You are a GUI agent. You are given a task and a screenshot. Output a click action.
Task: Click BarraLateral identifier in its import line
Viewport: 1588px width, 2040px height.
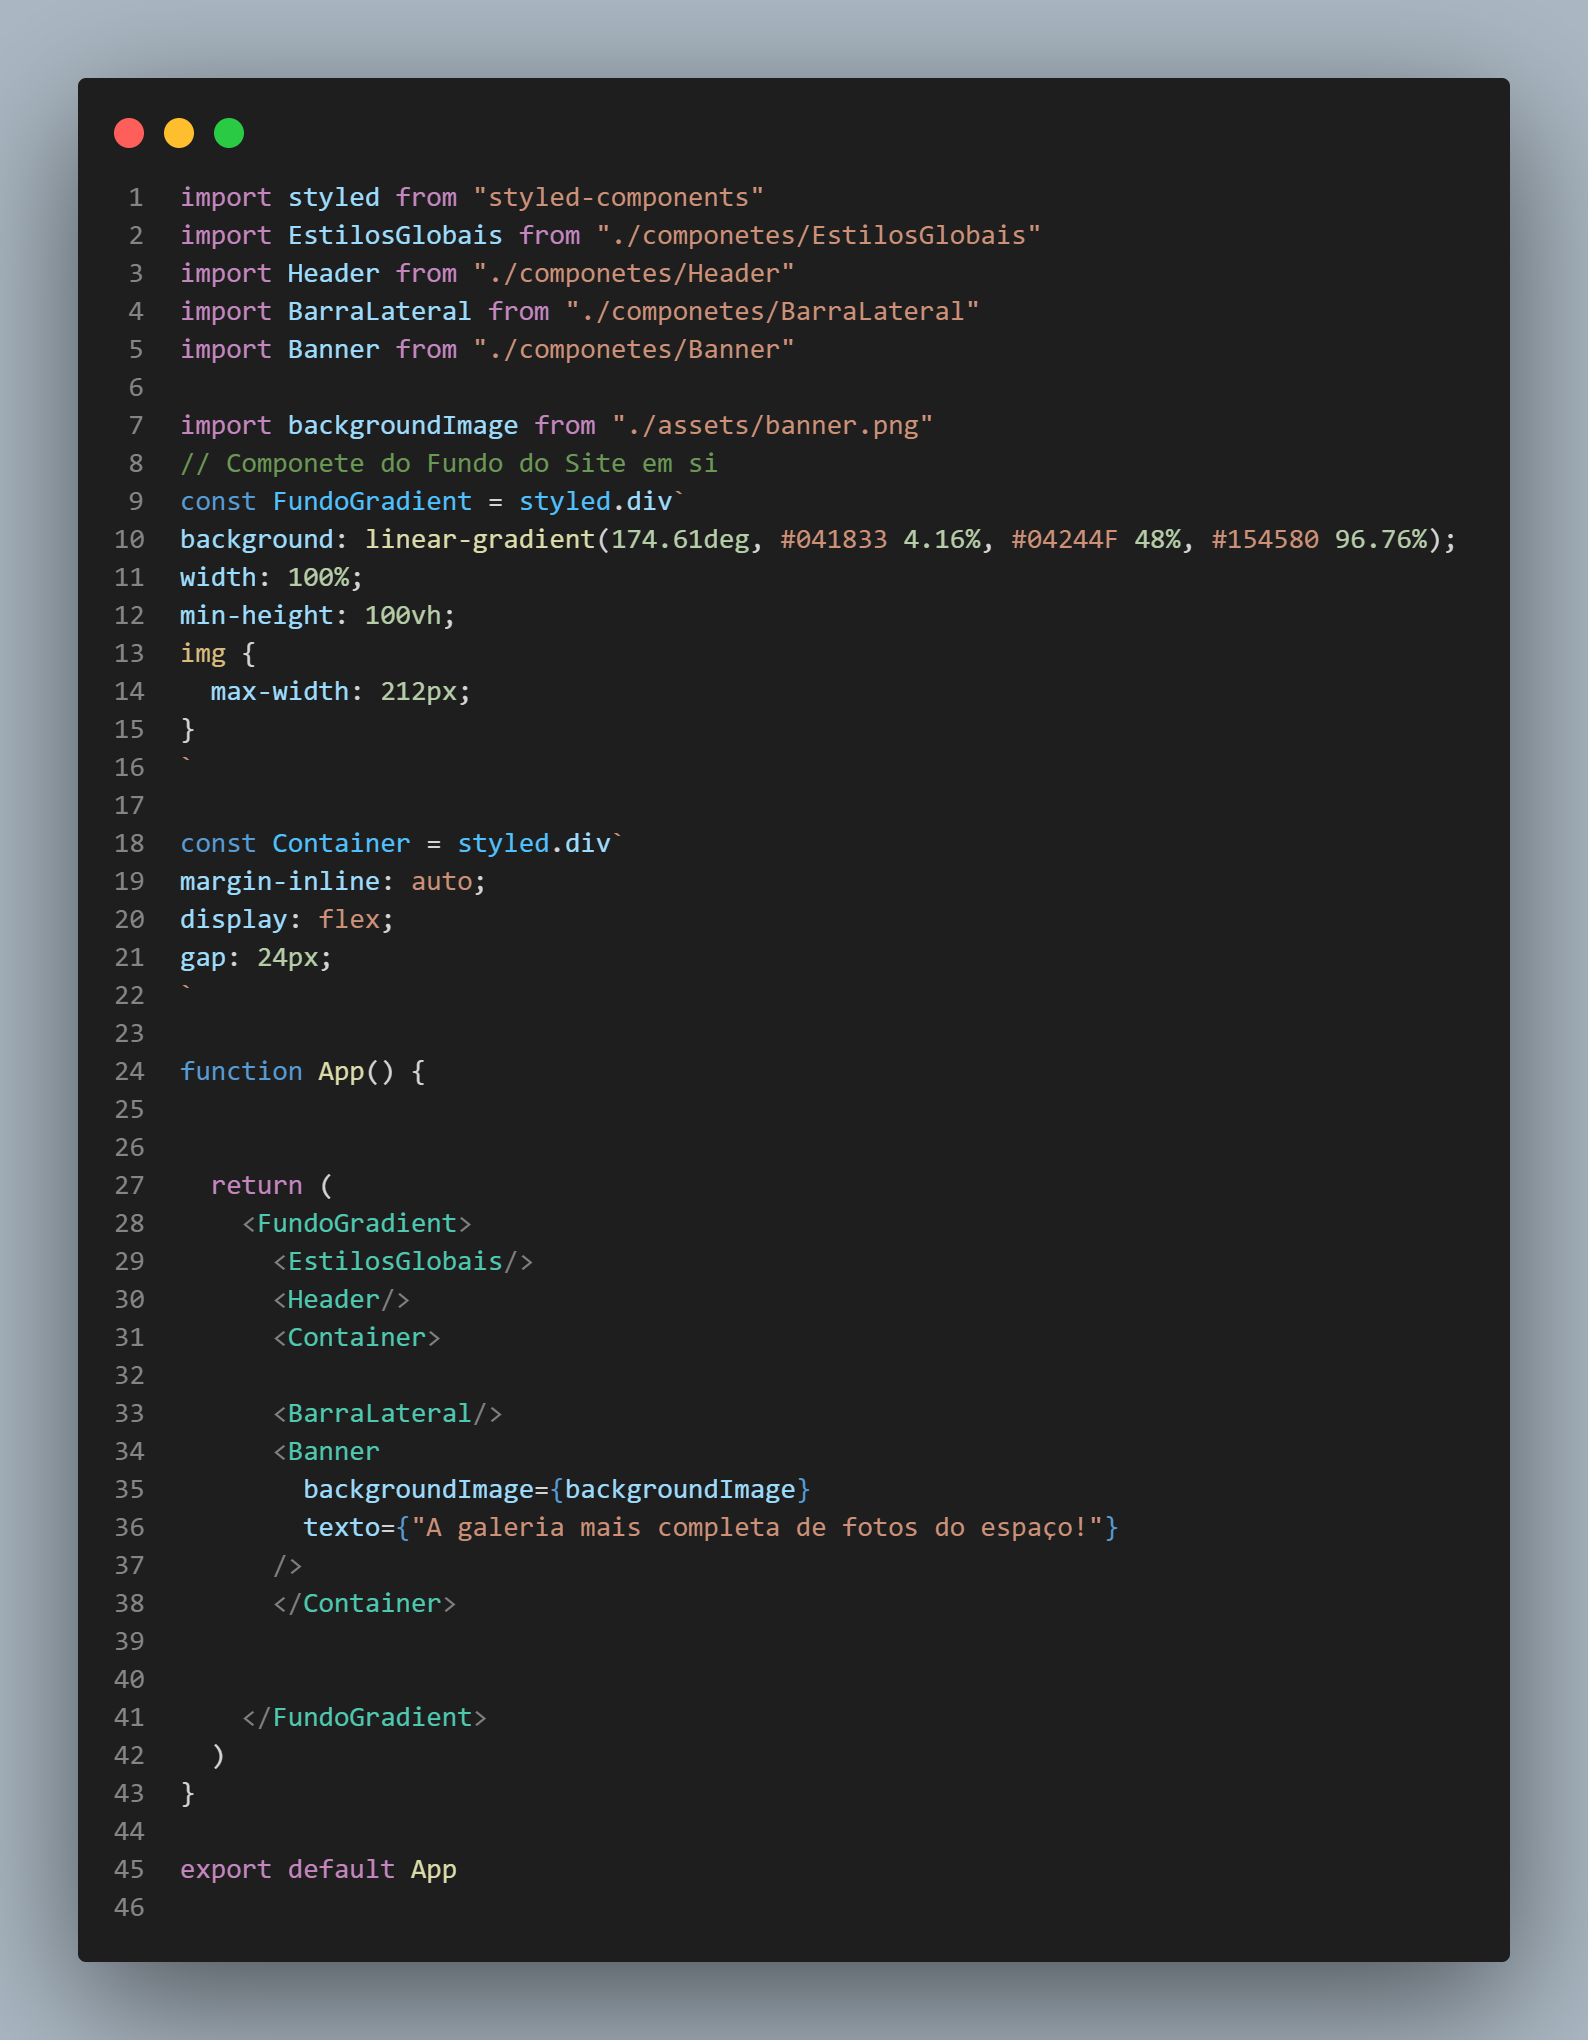click(x=380, y=312)
